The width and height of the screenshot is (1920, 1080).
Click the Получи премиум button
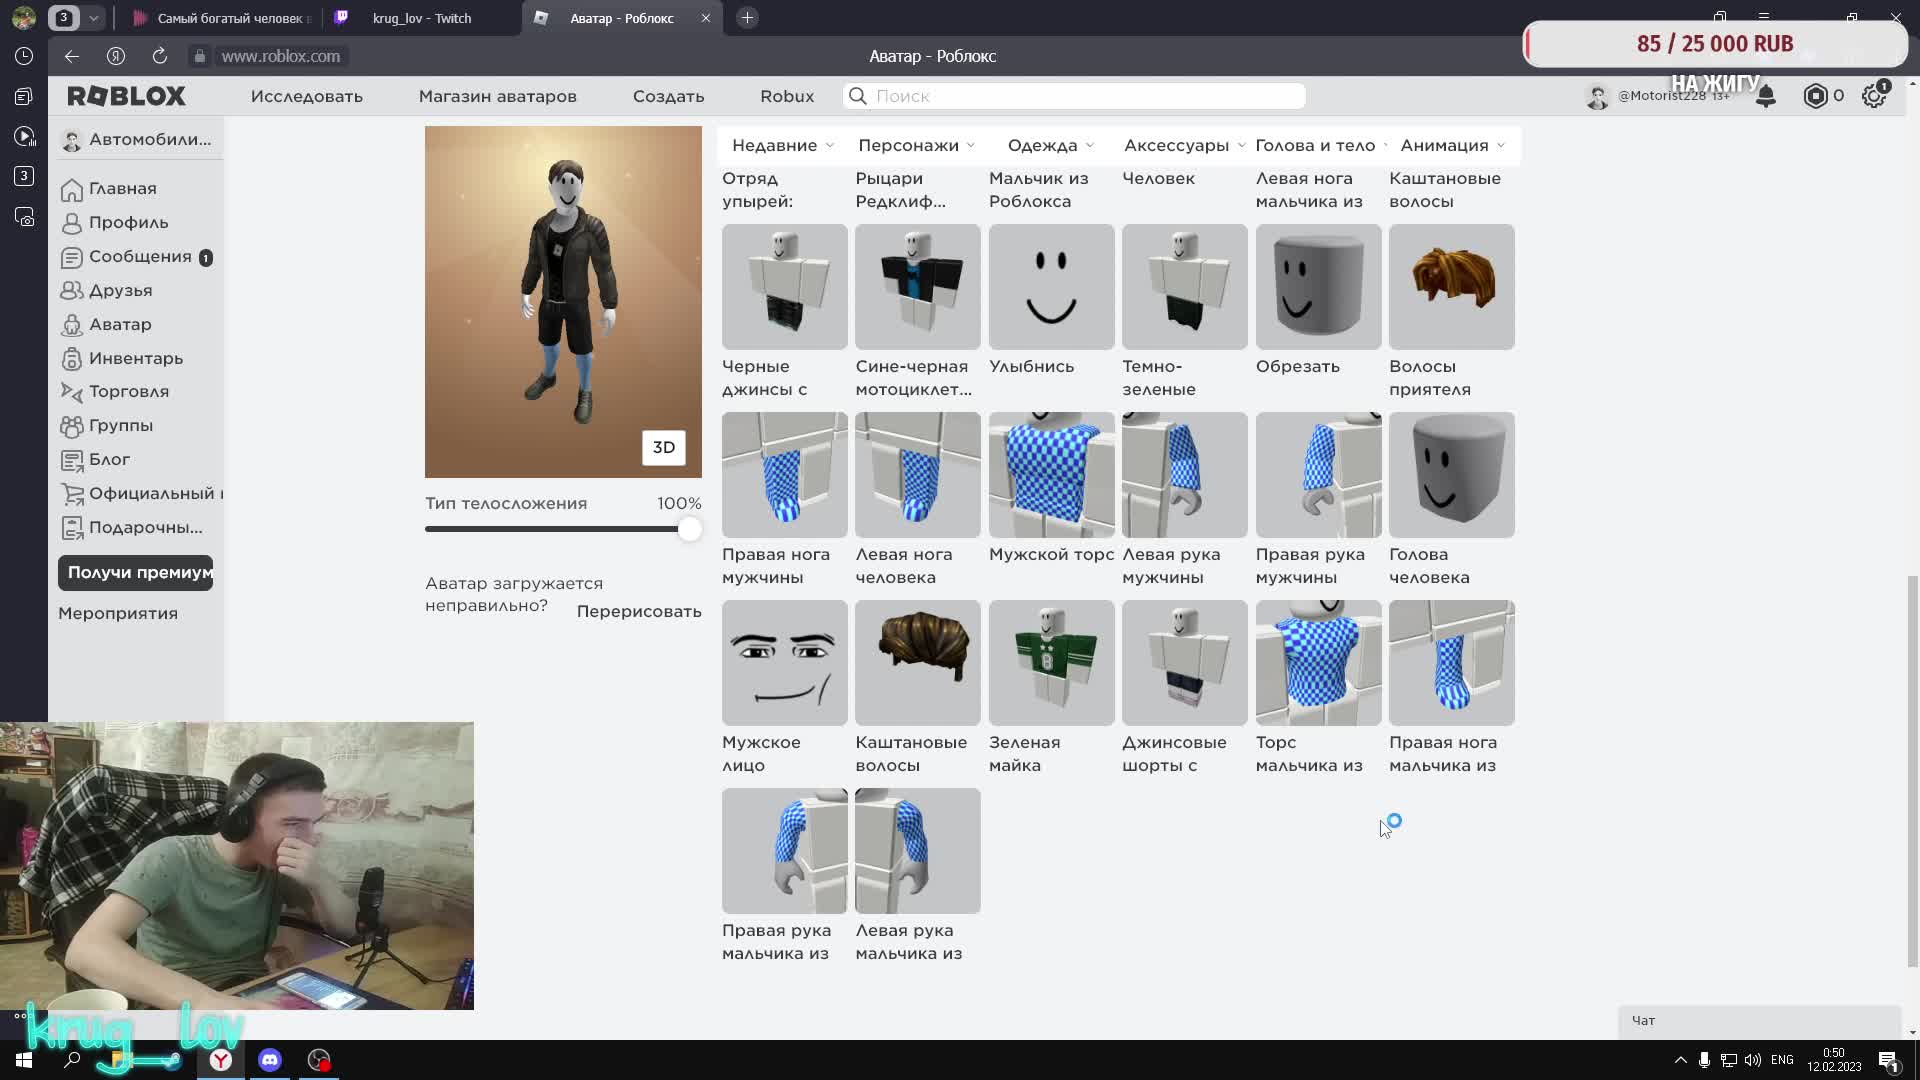(136, 573)
